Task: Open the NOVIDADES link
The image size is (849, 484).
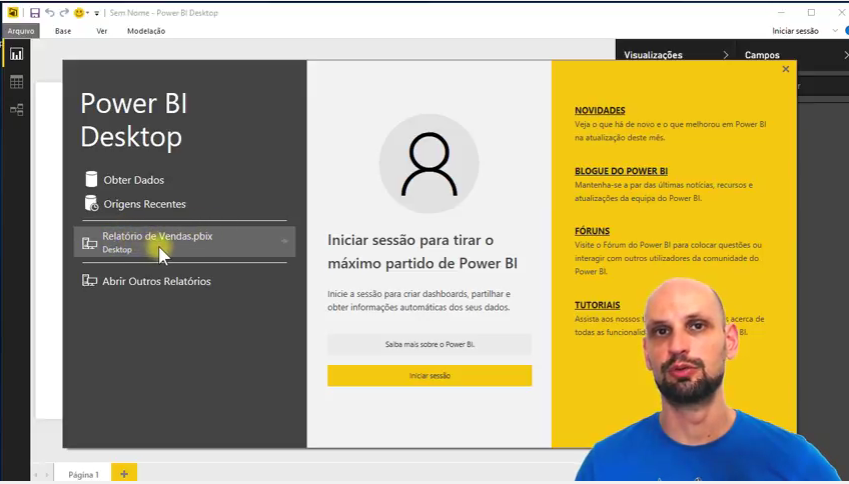Action: (x=600, y=110)
